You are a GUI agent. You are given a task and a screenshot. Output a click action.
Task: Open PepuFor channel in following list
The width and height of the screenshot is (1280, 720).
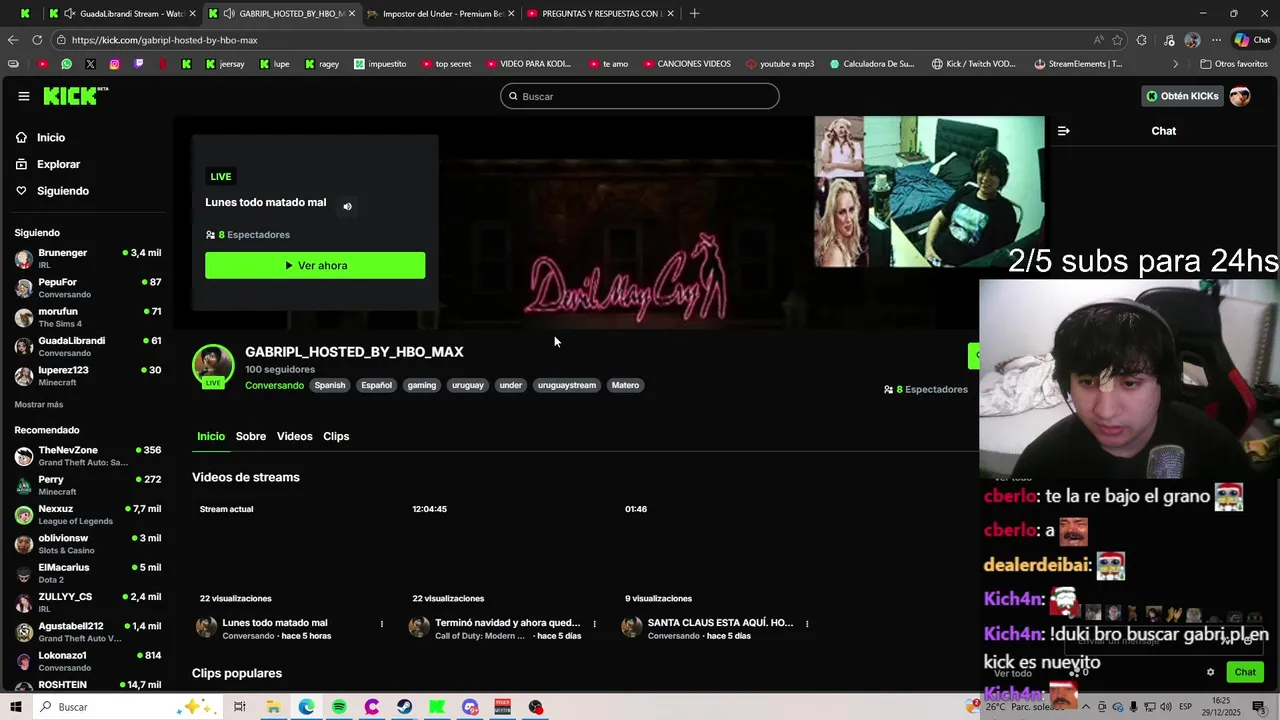(88, 288)
